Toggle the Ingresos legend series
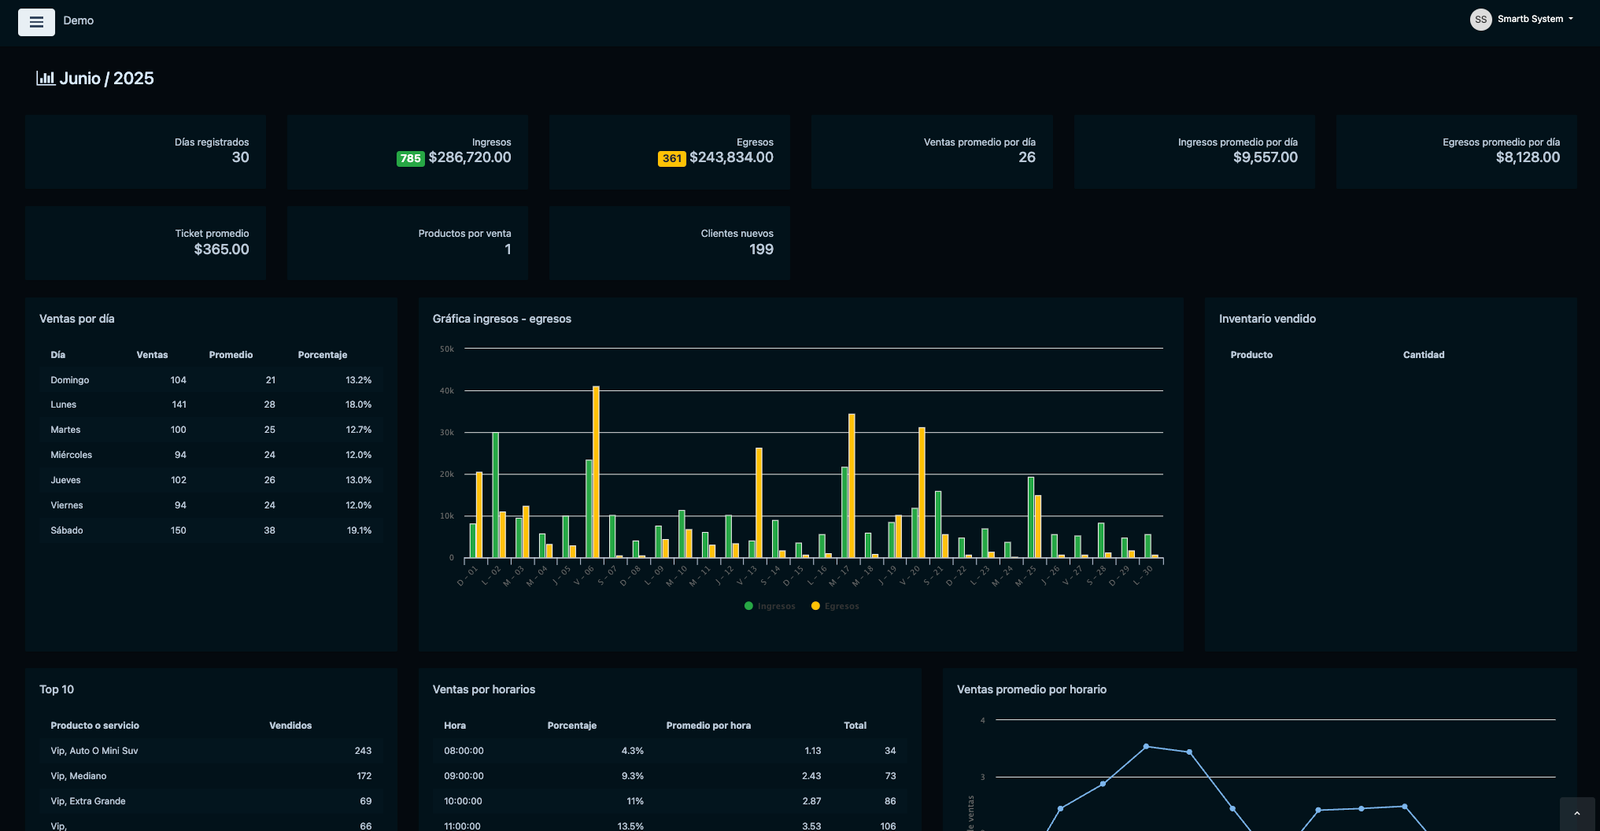This screenshot has width=1600, height=831. (x=770, y=606)
